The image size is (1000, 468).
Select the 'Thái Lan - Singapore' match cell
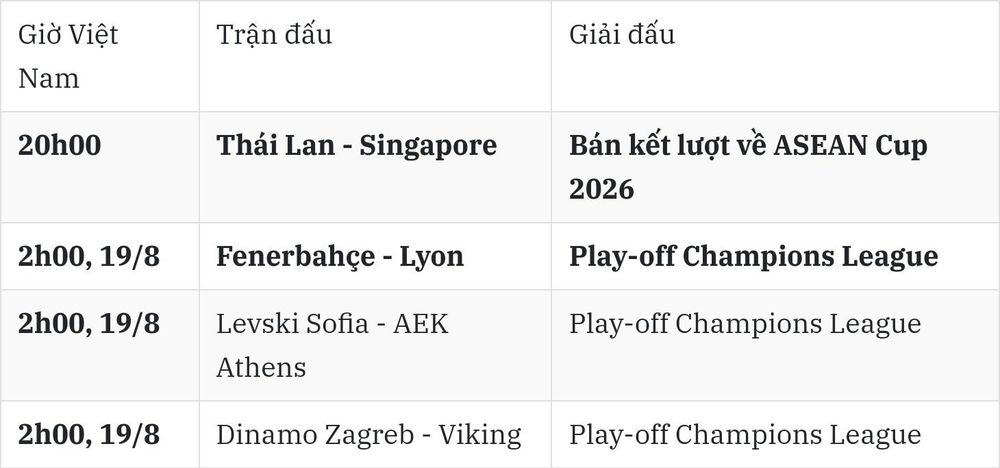point(375,167)
